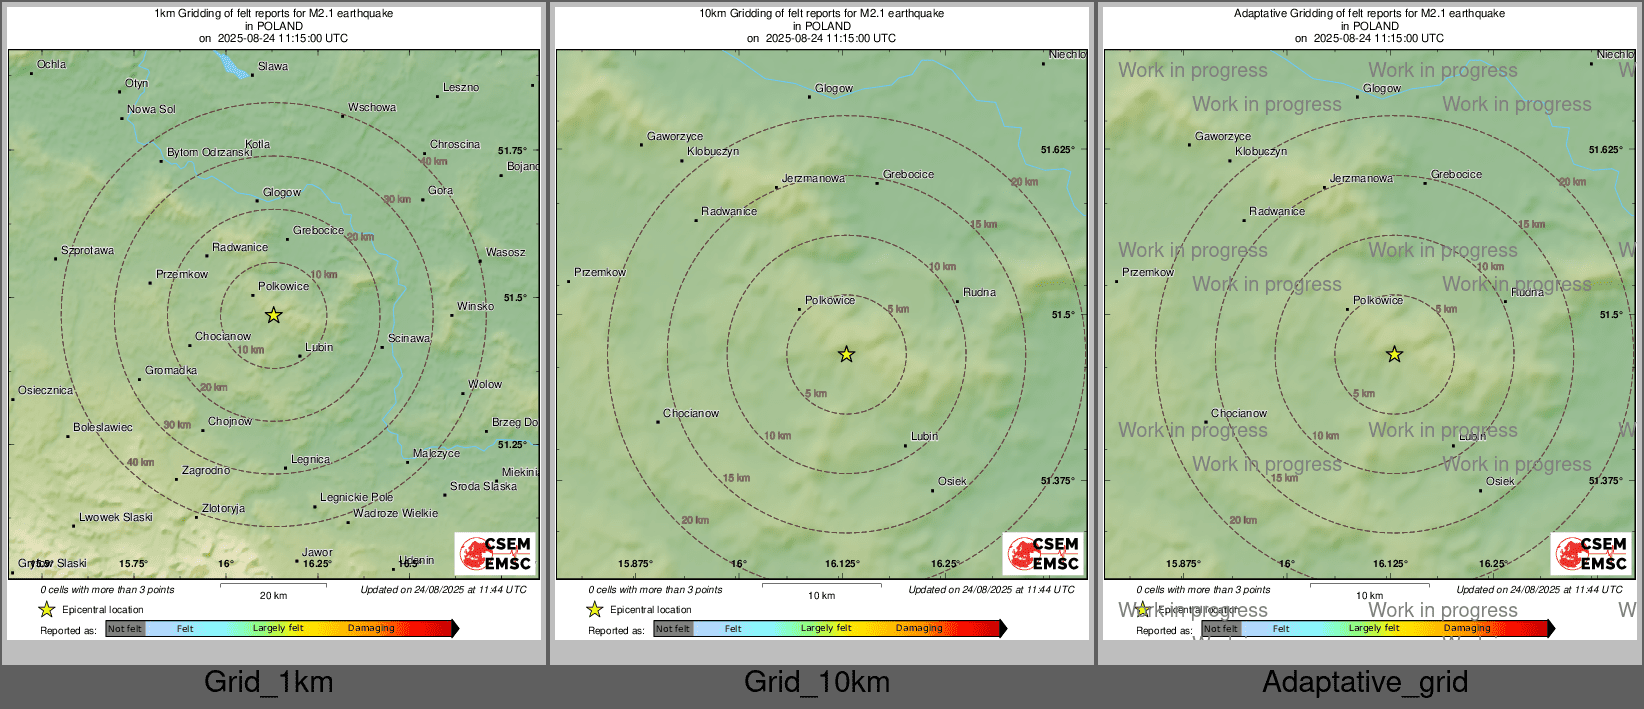Click the Klobuczyn label on the adaptive map
The image size is (1644, 709).
(1261, 151)
